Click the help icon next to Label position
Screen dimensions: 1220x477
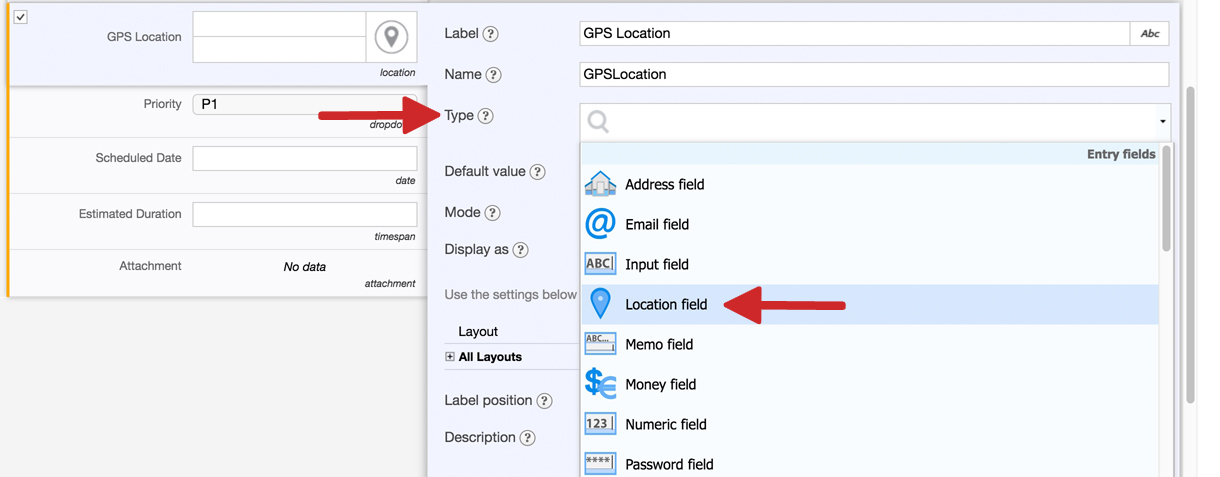click(544, 401)
